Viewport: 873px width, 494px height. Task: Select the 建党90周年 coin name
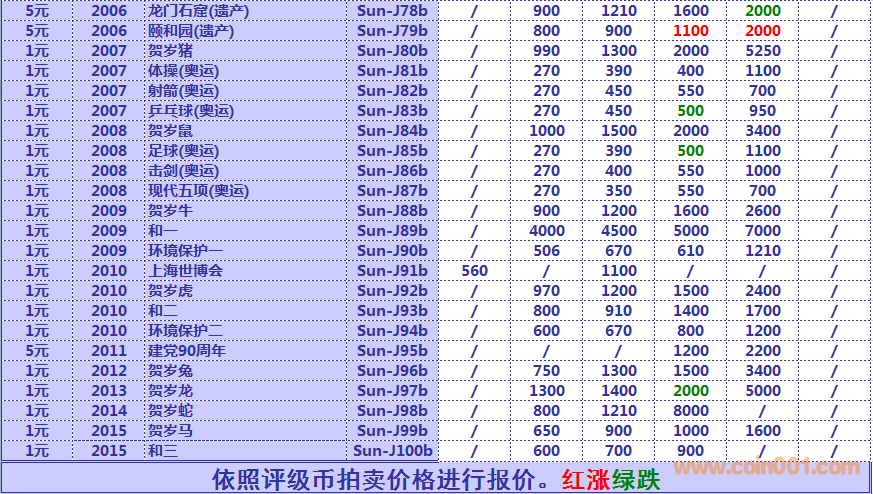[x=187, y=351]
